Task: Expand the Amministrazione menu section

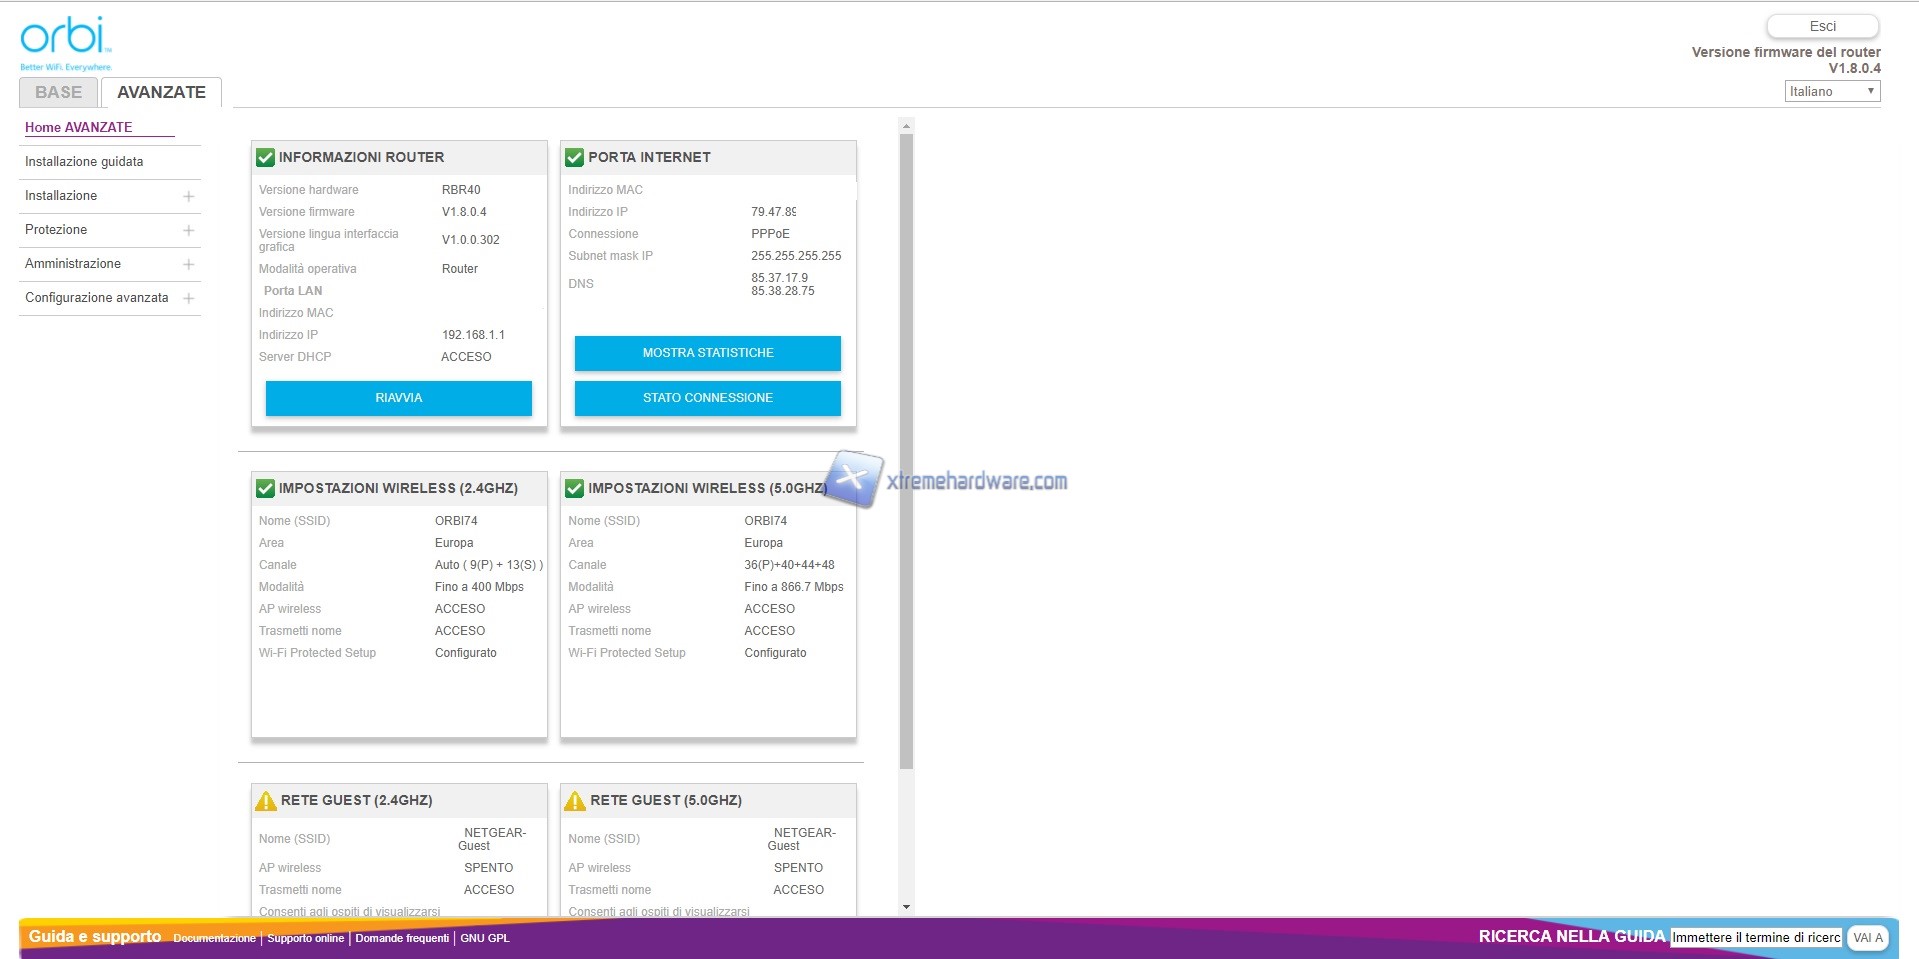Action: click(188, 264)
